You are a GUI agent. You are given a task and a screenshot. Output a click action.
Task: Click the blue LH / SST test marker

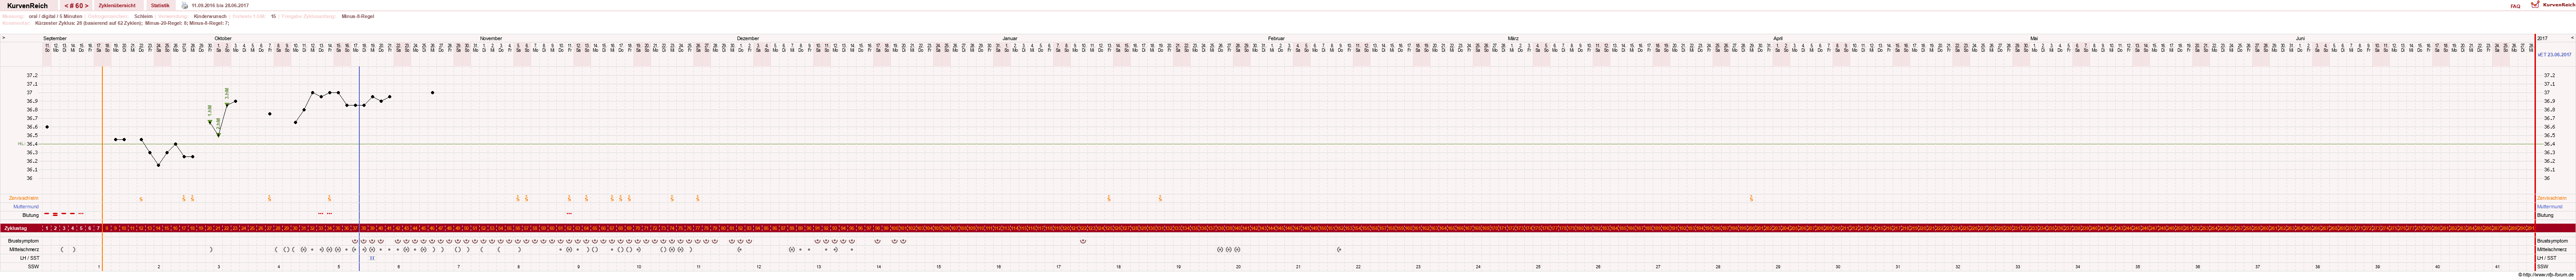[x=372, y=258]
